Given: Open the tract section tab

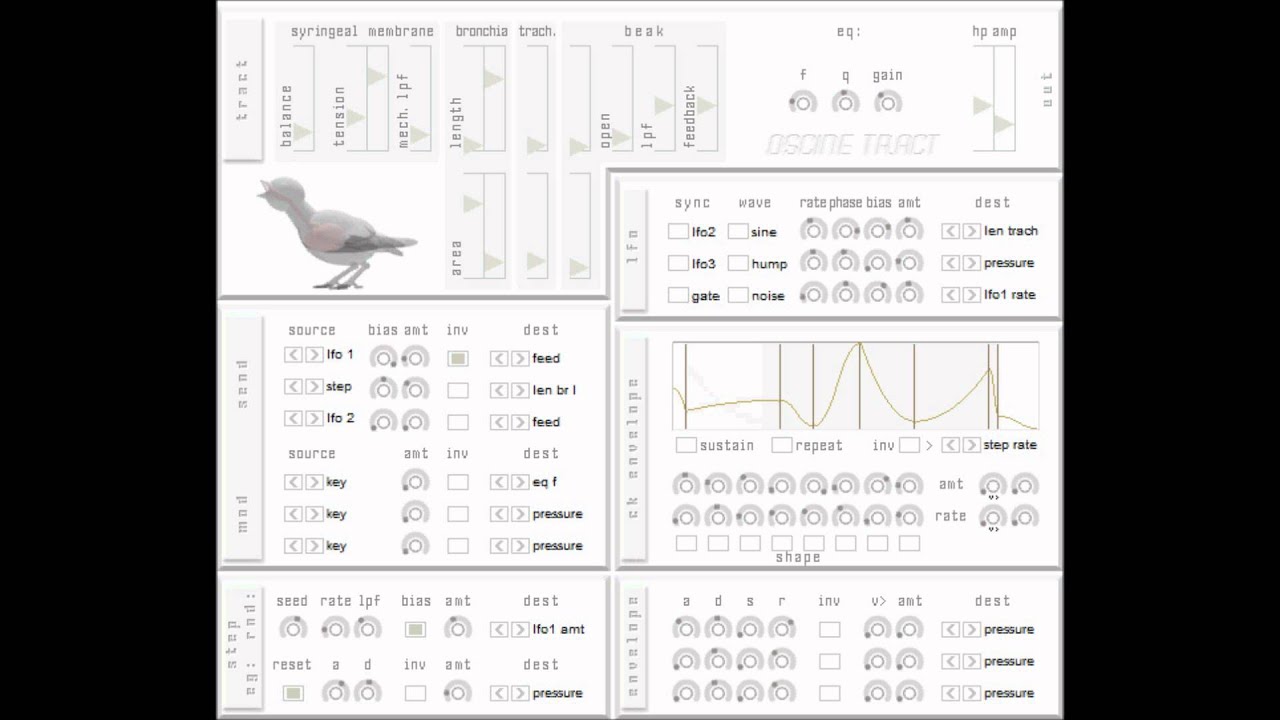Looking at the screenshot, I should pos(242,90).
